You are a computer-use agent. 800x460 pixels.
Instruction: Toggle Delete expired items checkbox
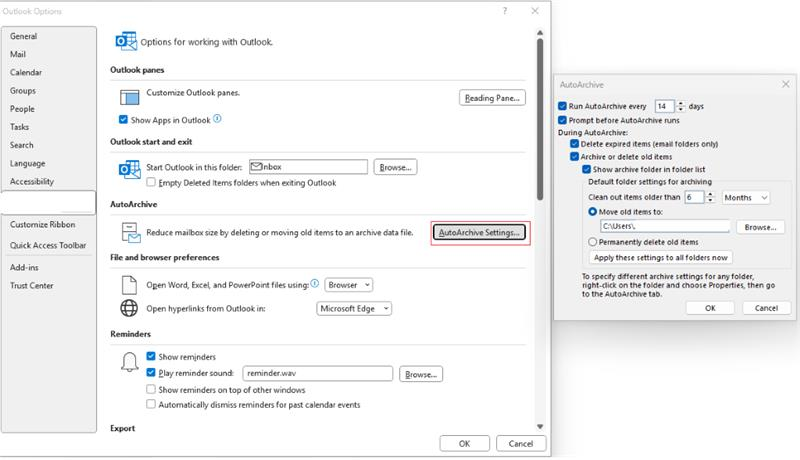pos(574,144)
